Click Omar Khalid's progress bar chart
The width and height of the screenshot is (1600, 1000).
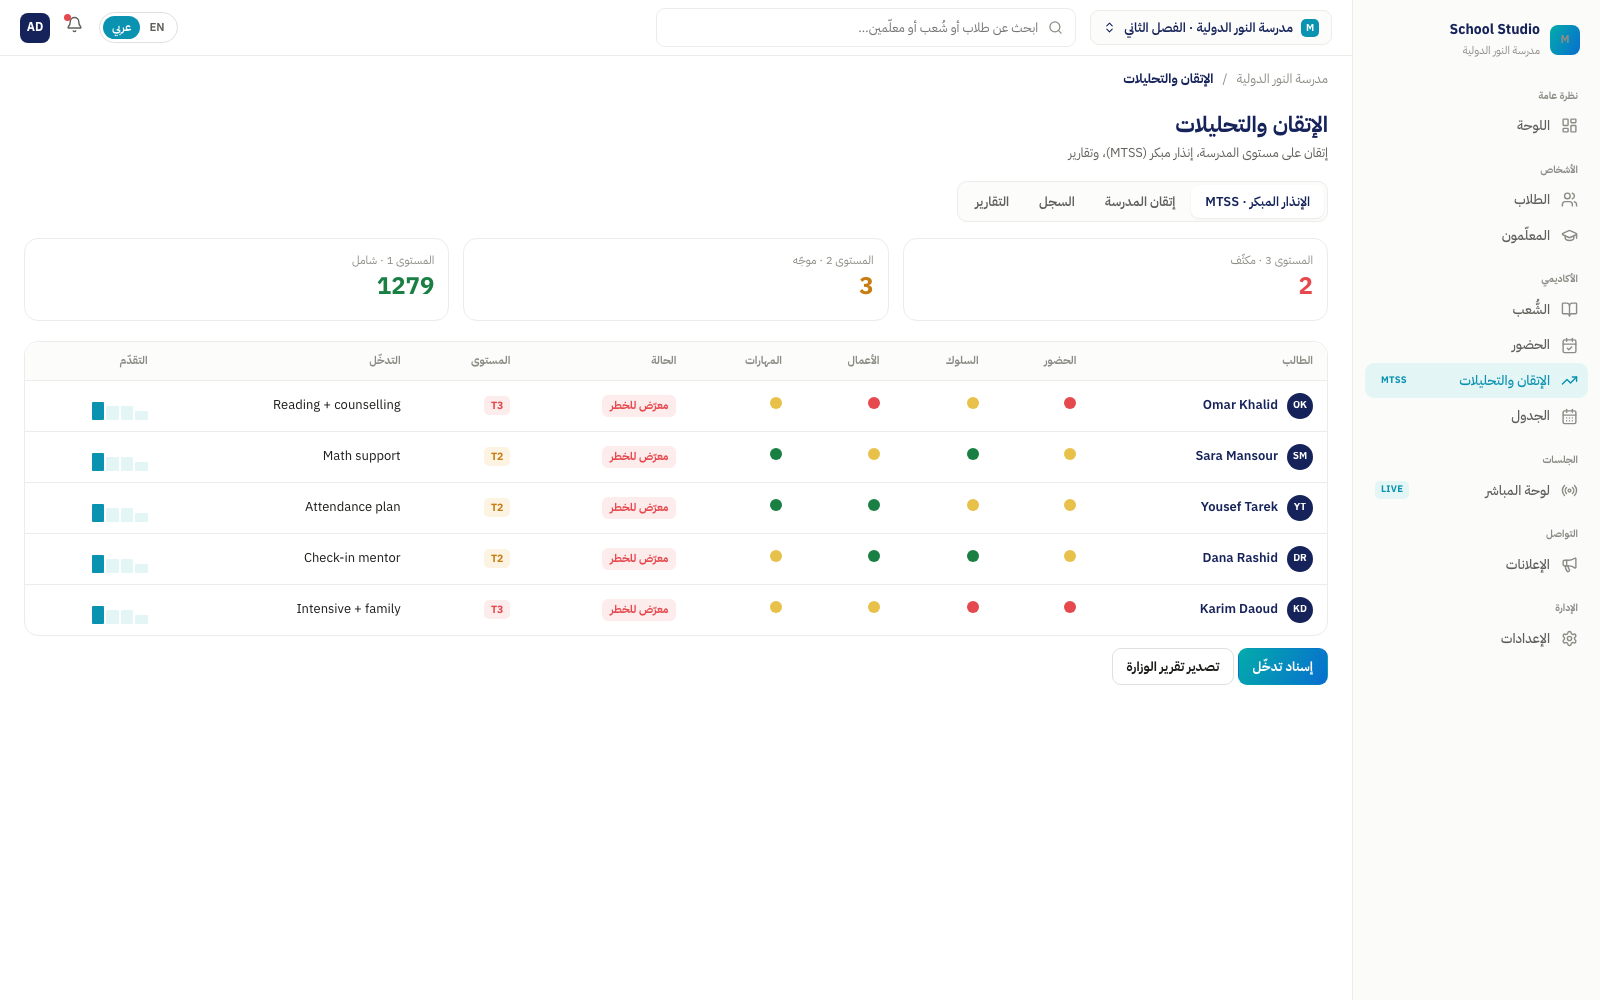click(120, 410)
